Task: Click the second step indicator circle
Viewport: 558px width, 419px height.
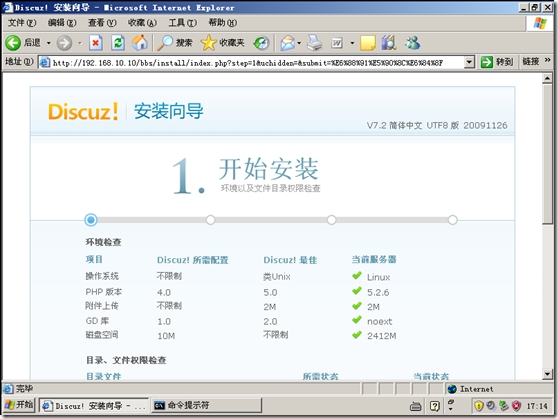Action: [211, 220]
